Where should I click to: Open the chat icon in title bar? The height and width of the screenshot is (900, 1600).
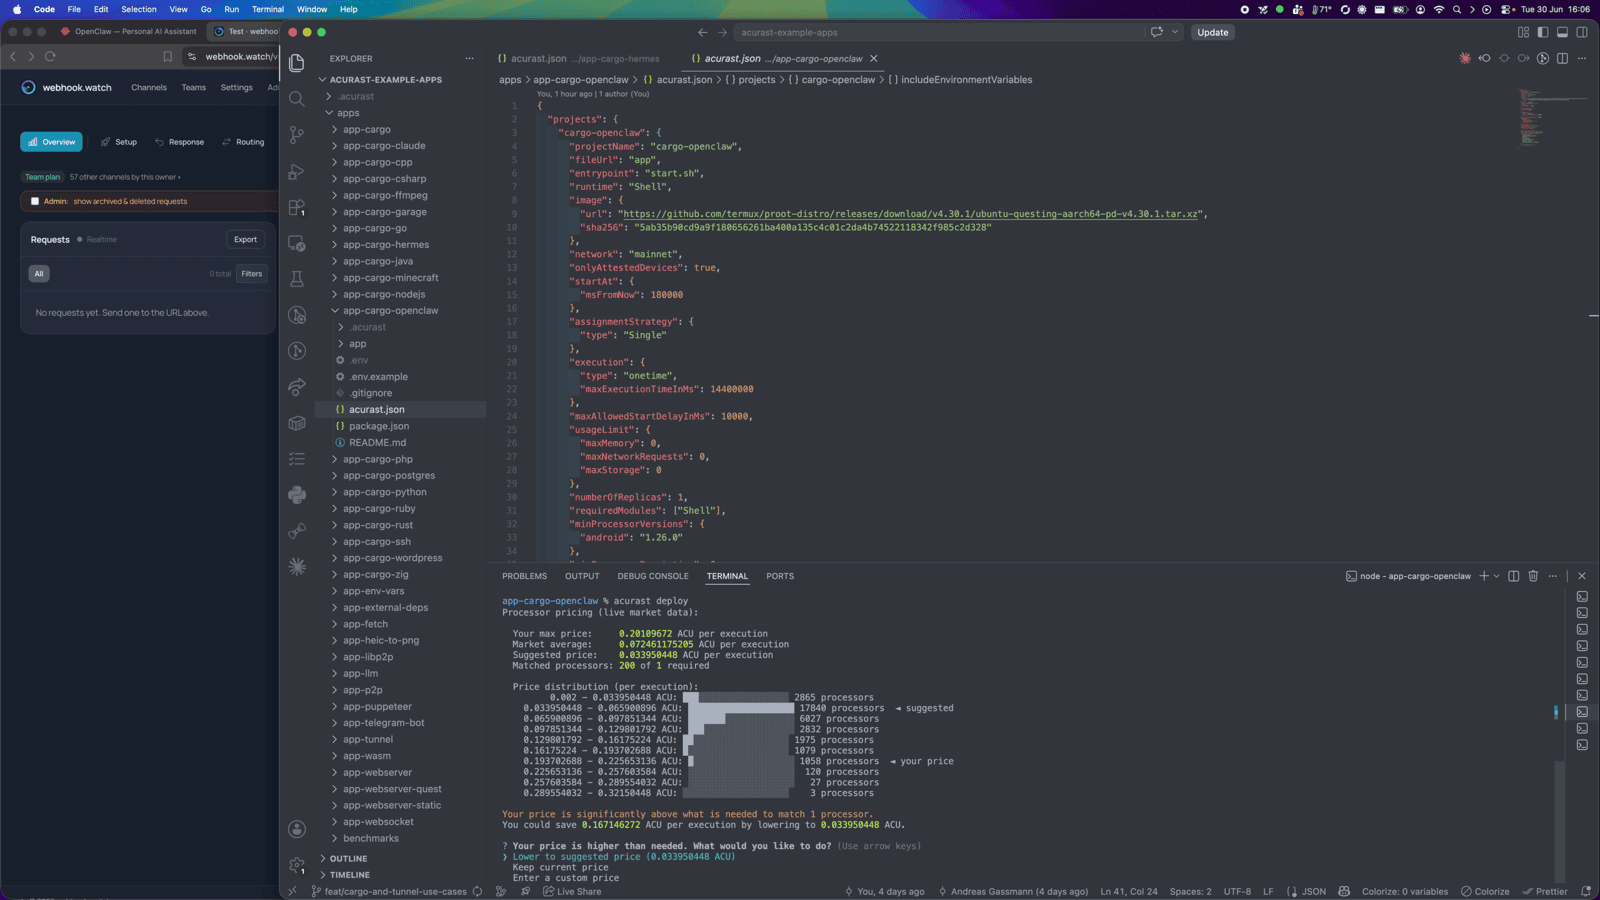(x=1157, y=32)
